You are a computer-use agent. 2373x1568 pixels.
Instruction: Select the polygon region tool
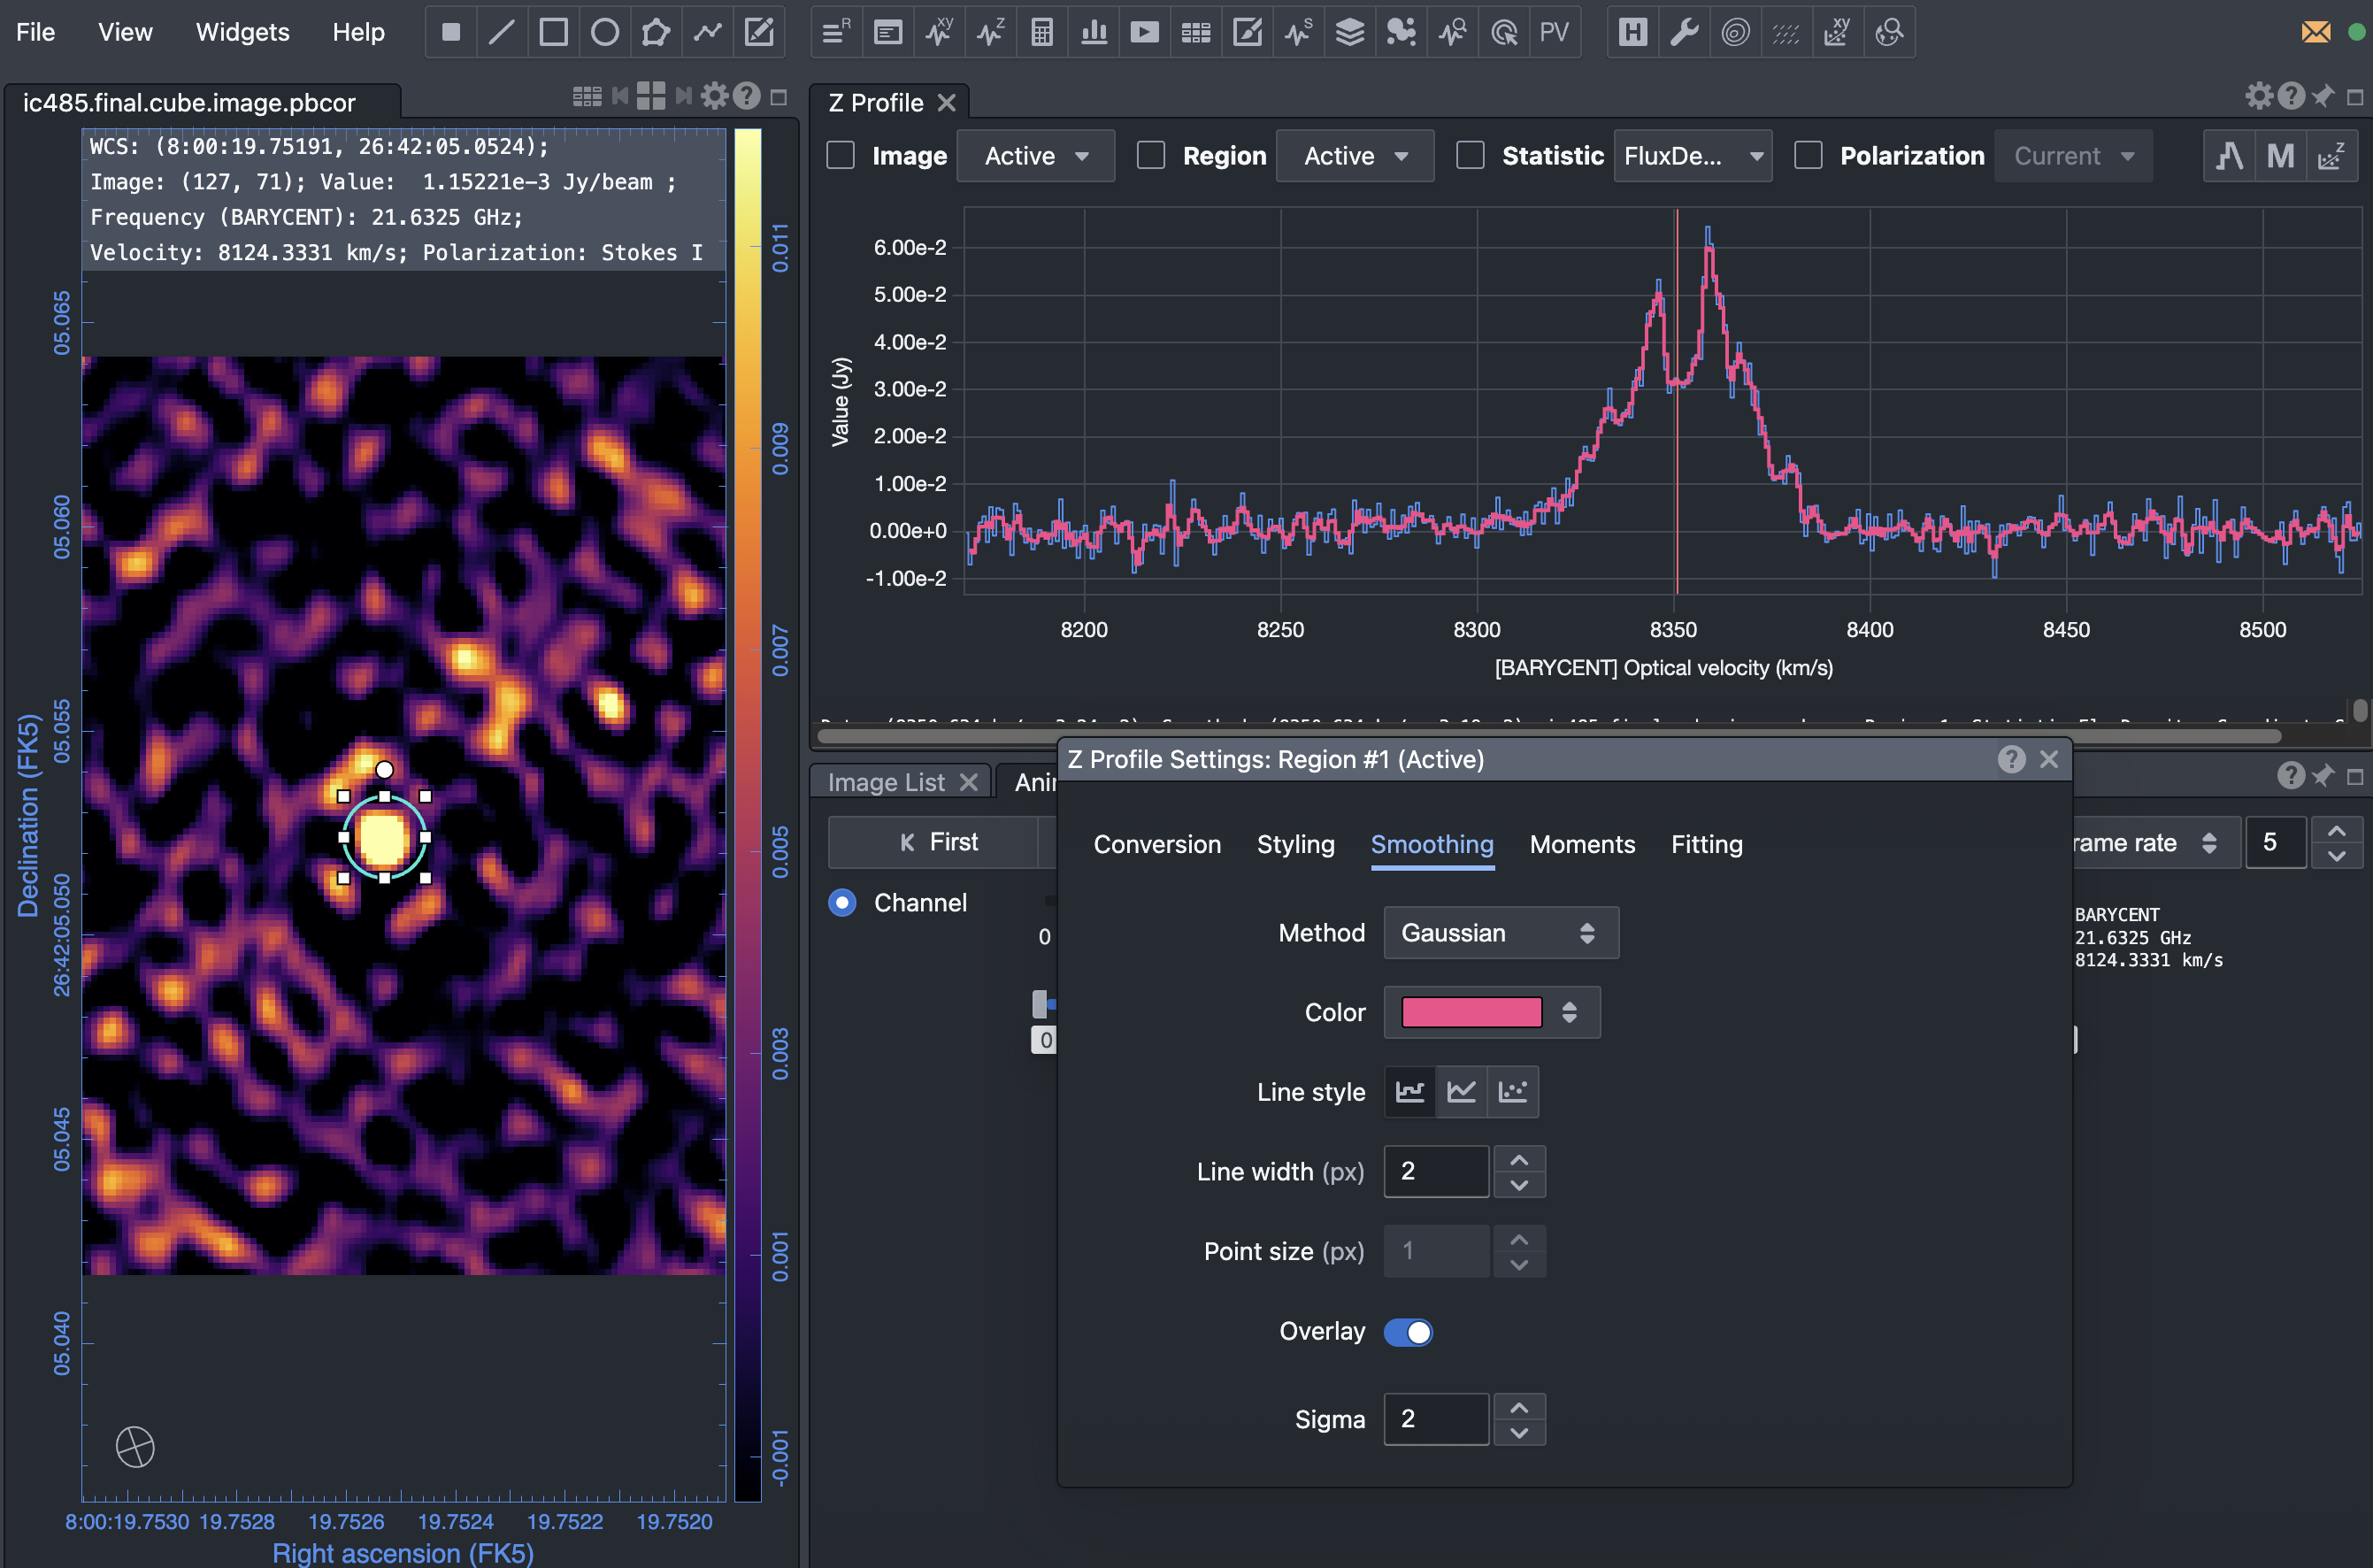656,32
